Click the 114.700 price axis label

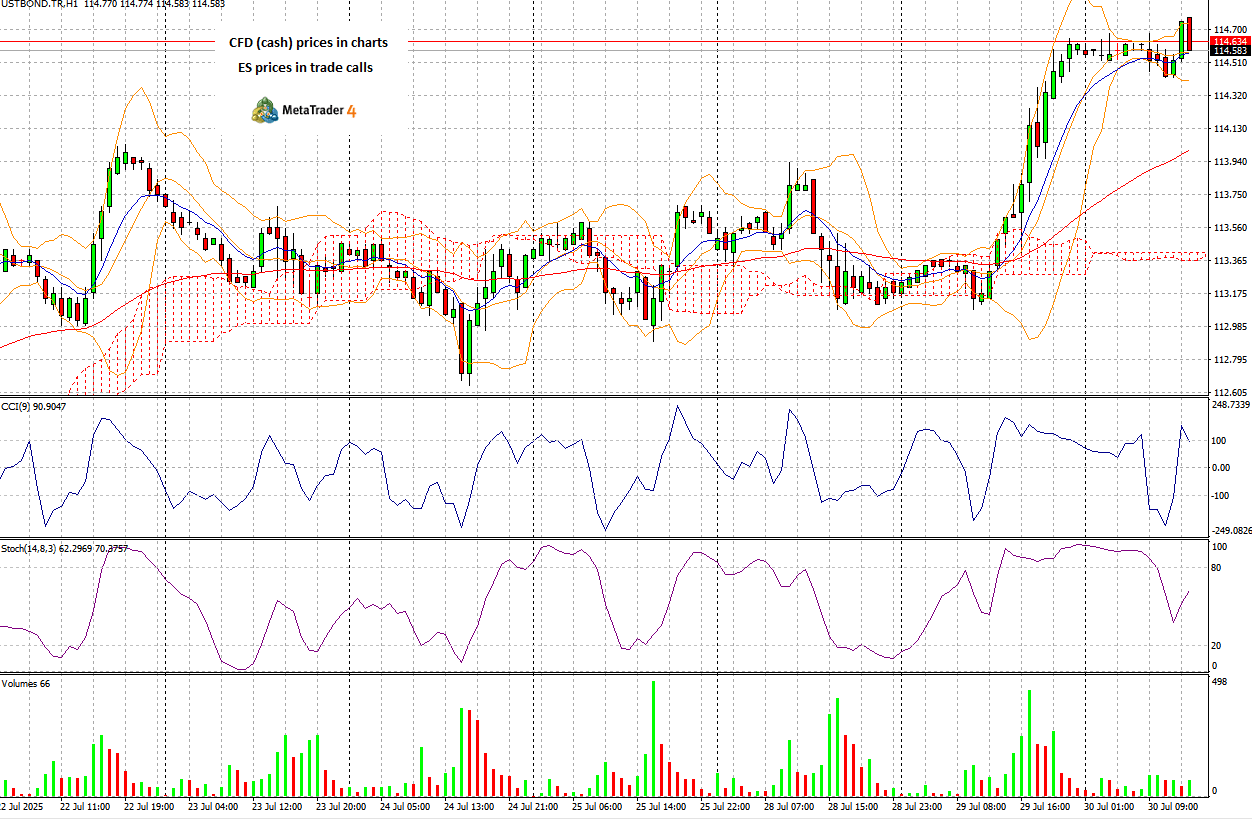pyautogui.click(x=1230, y=30)
